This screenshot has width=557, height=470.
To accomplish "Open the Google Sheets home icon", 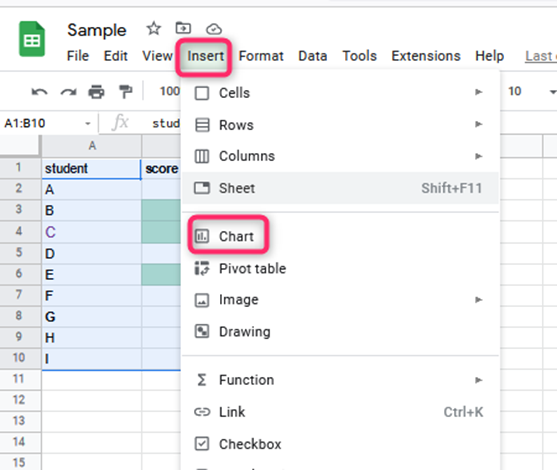I will pos(32,39).
